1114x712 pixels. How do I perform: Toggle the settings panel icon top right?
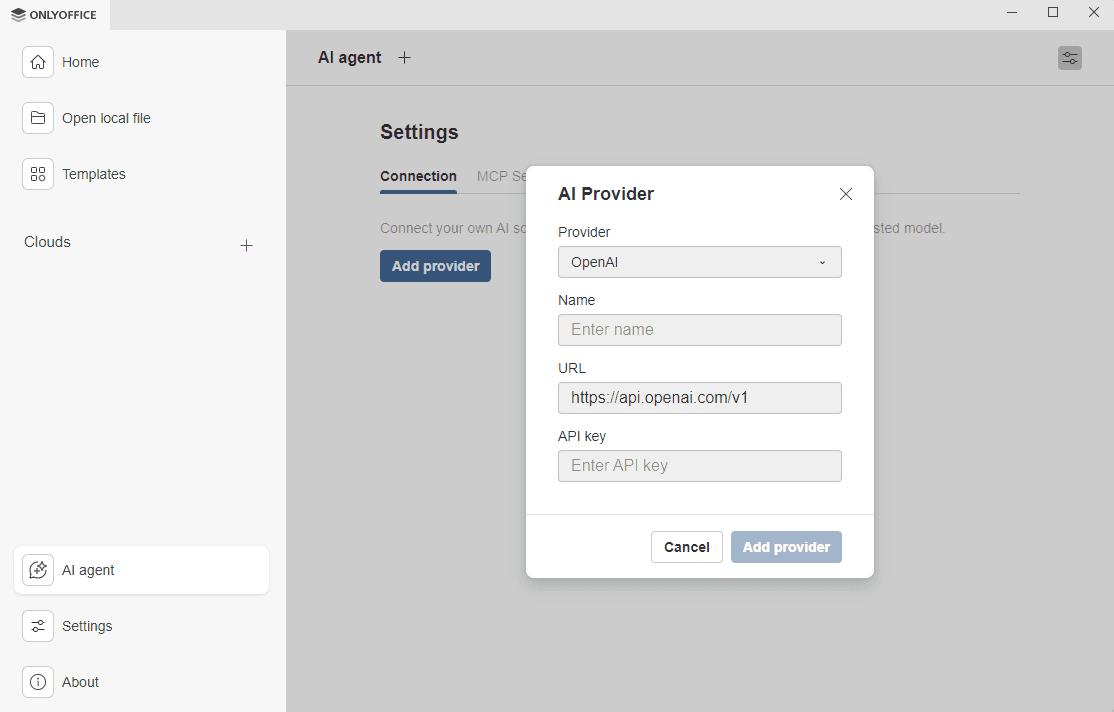(1070, 58)
